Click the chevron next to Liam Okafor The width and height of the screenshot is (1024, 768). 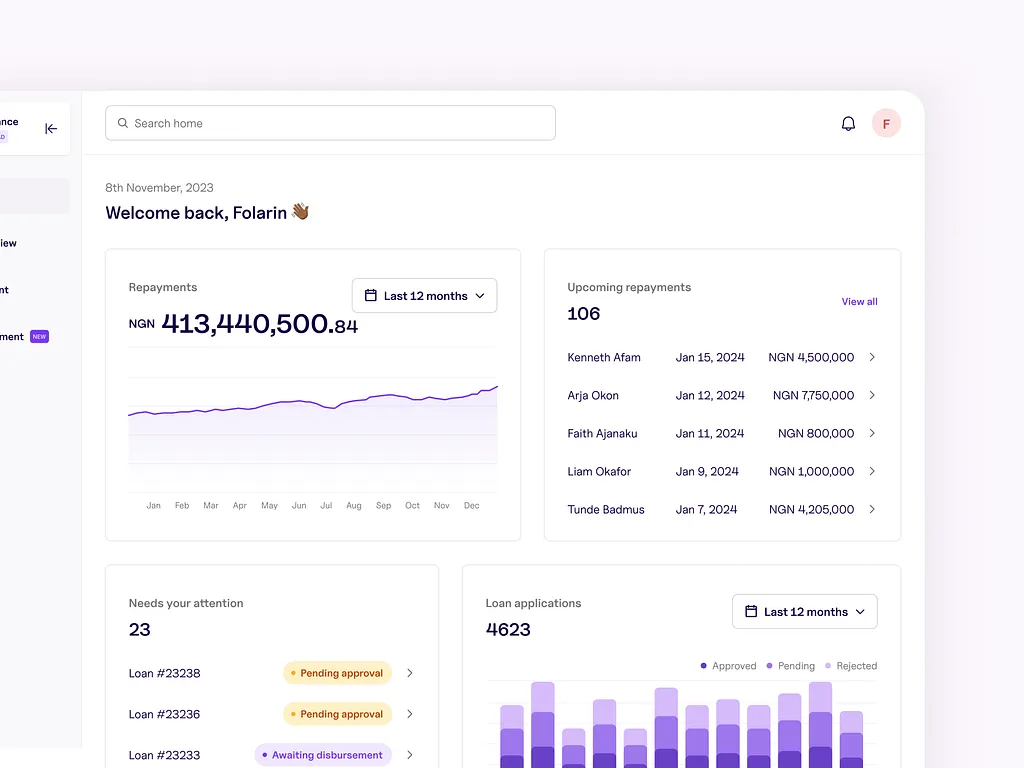tap(872, 471)
